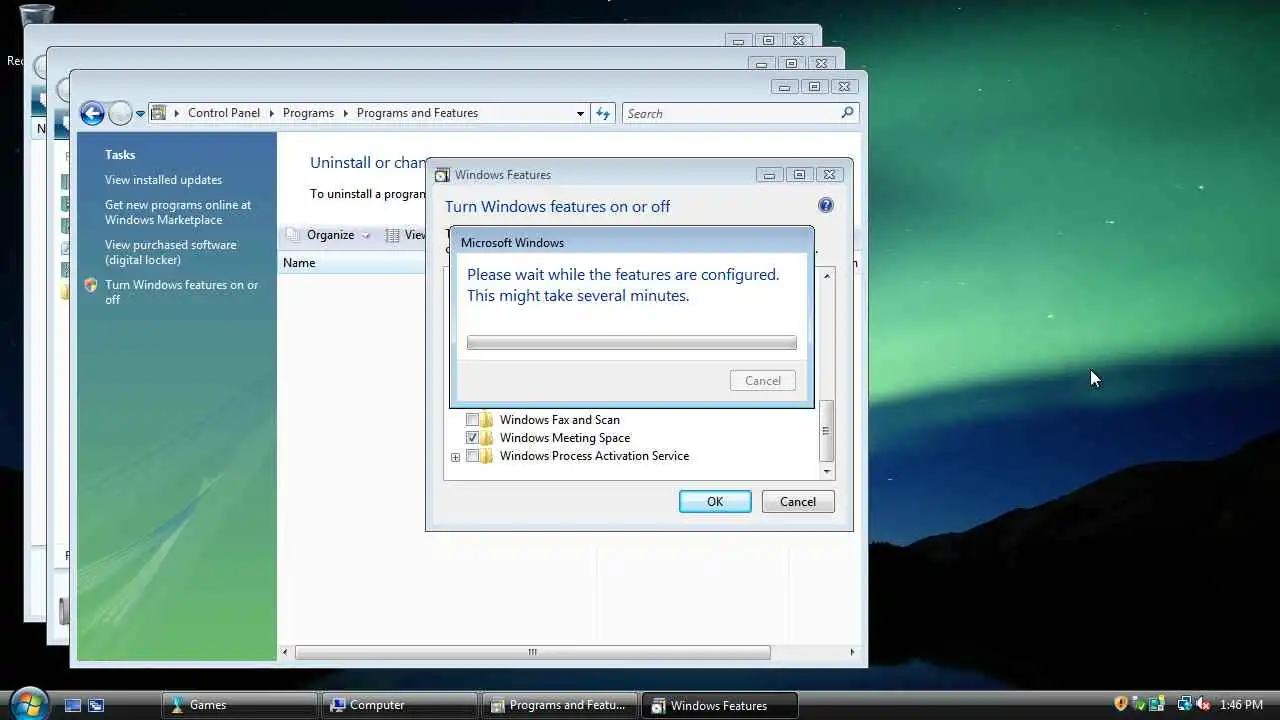
Task: Click the folder icon for Windows Fax and Scan
Action: coord(487,420)
